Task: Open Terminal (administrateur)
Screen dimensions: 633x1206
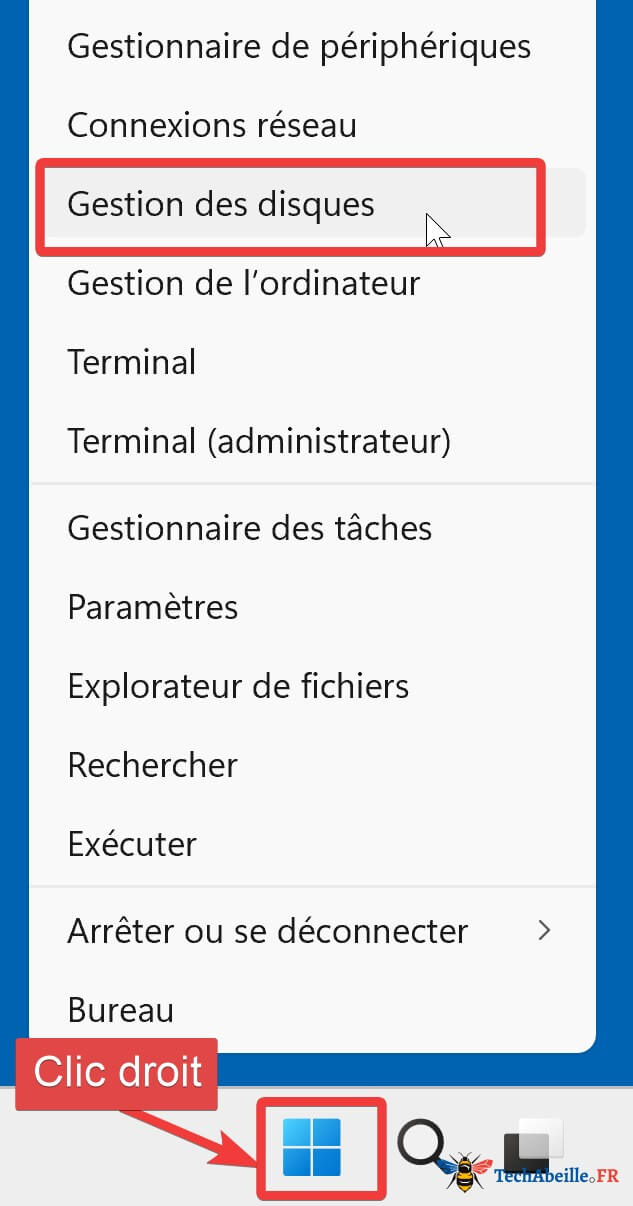Action: coord(259,440)
